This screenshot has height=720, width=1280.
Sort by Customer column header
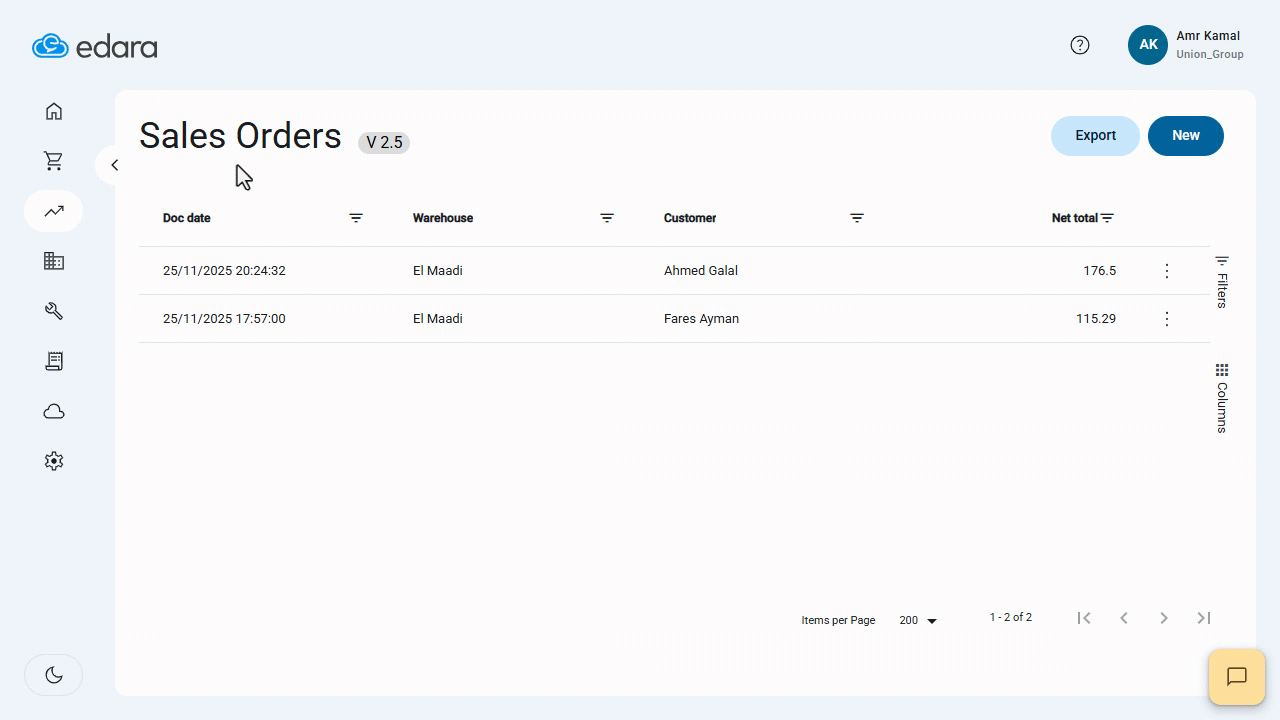click(x=690, y=218)
